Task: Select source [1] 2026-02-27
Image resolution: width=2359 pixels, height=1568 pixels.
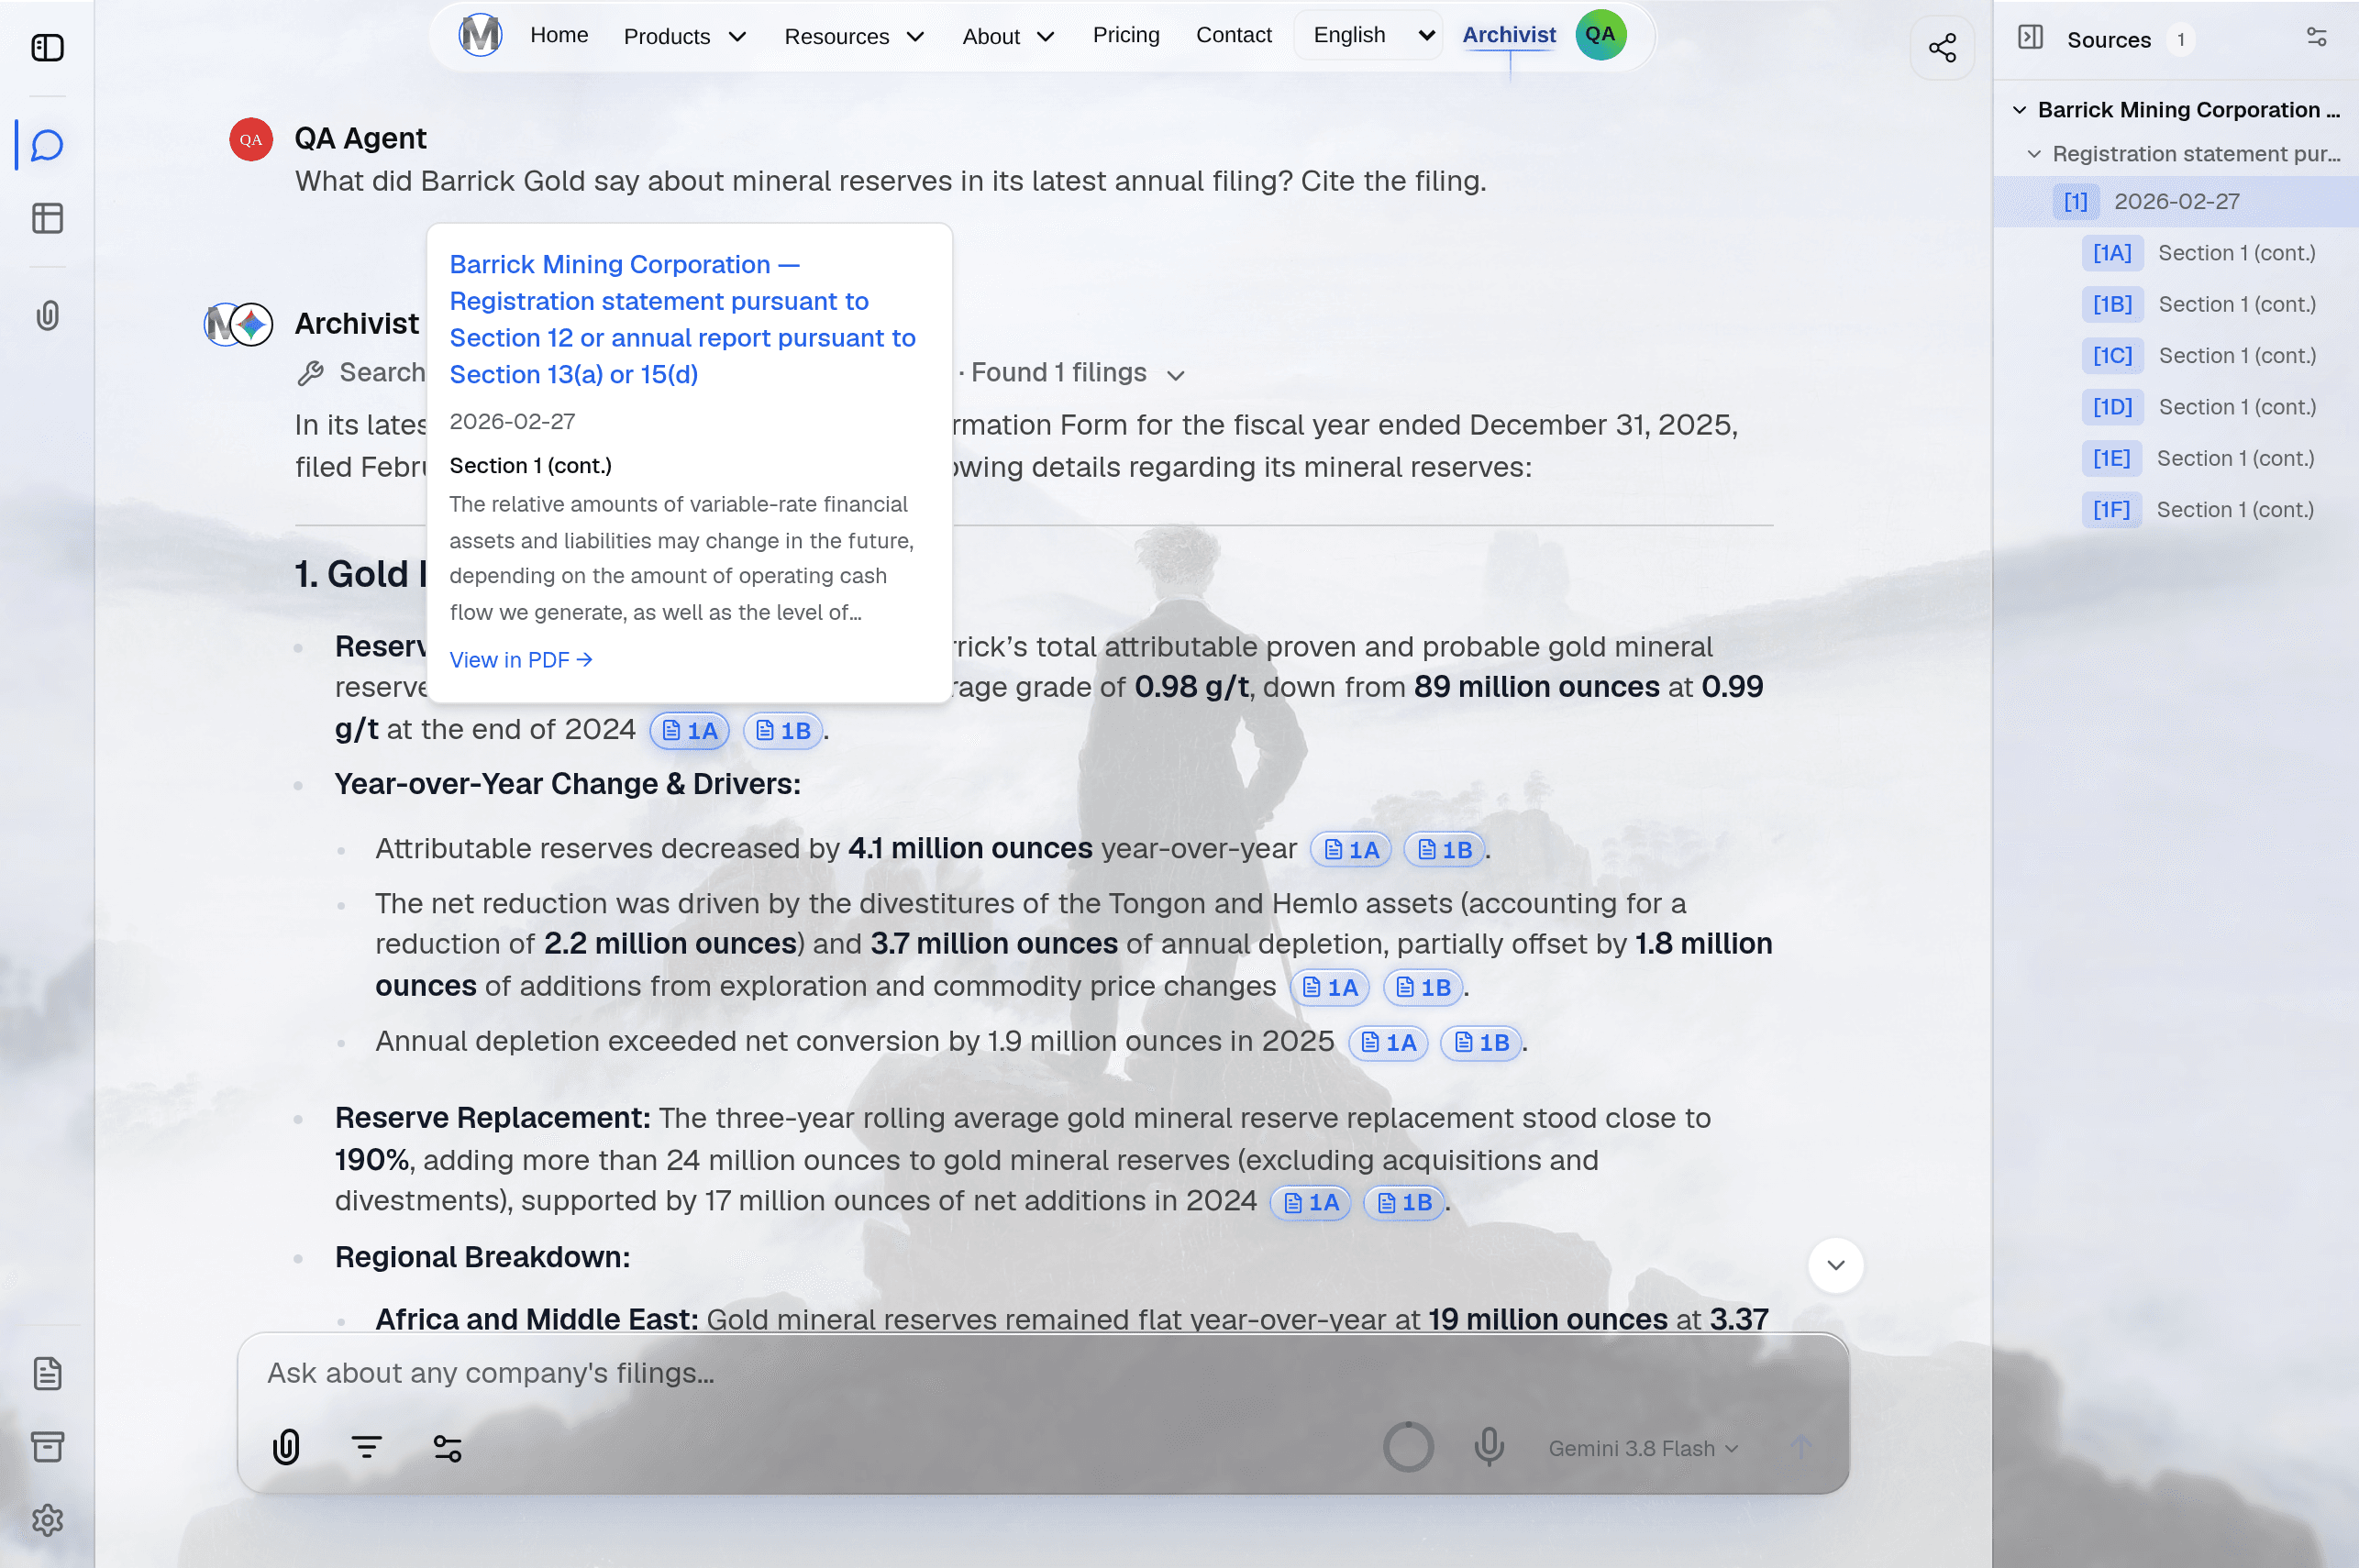Action: coord(2175,201)
